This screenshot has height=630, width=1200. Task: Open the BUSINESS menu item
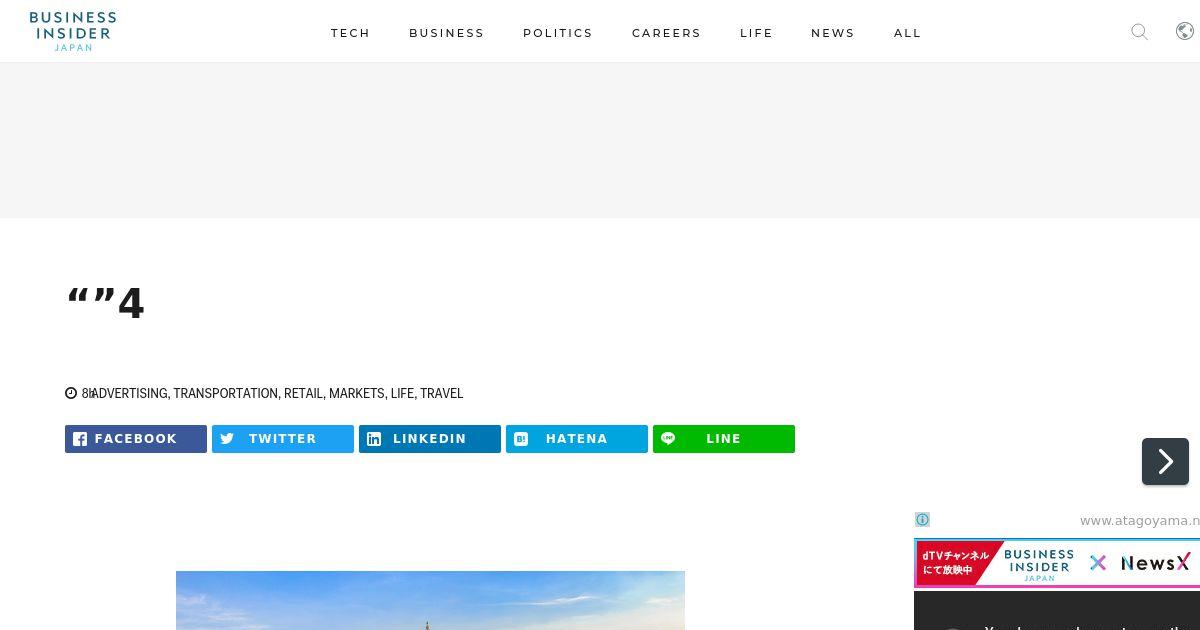[446, 33]
